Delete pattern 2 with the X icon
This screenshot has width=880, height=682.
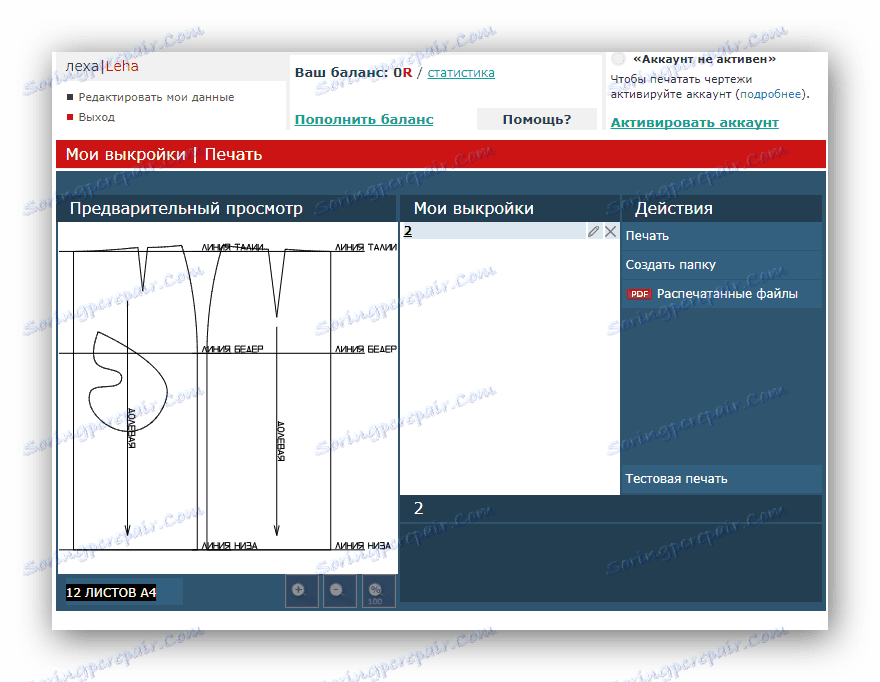[611, 231]
